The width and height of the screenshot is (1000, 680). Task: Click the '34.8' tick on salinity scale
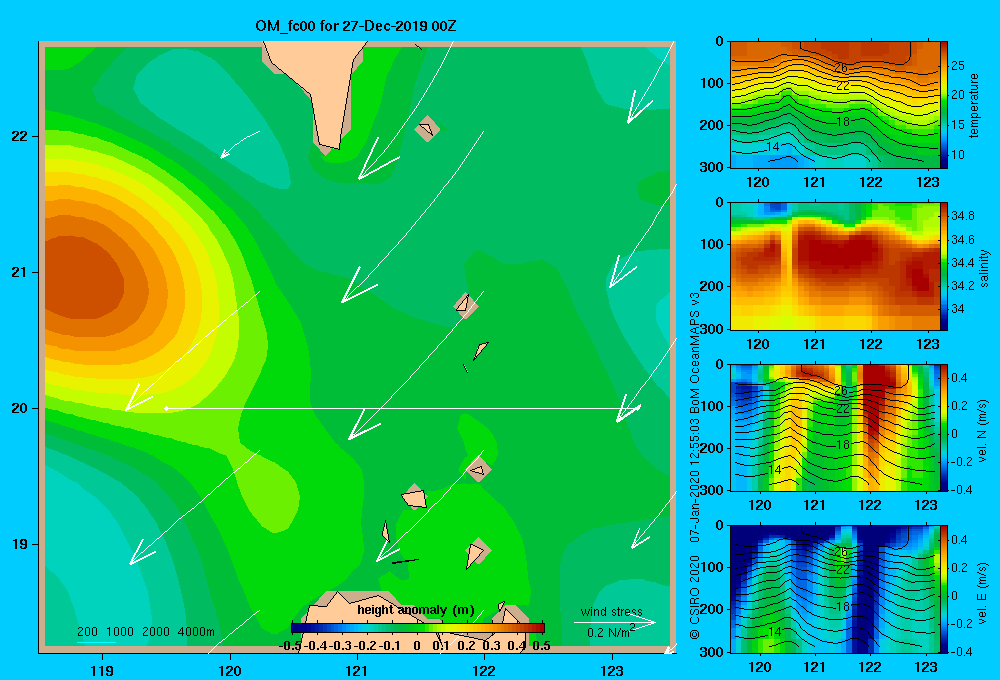[x=962, y=216]
